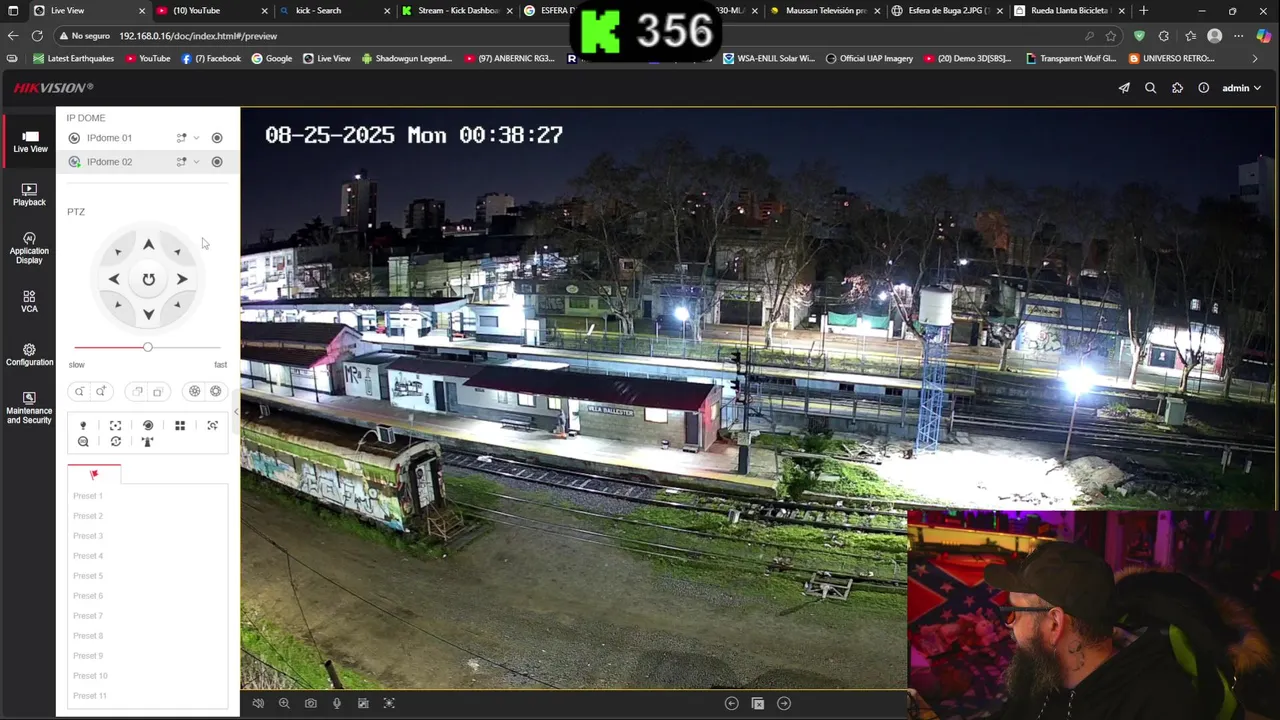The height and width of the screenshot is (720, 1280).
Task: Select the preset flag tab
Action: (94, 474)
